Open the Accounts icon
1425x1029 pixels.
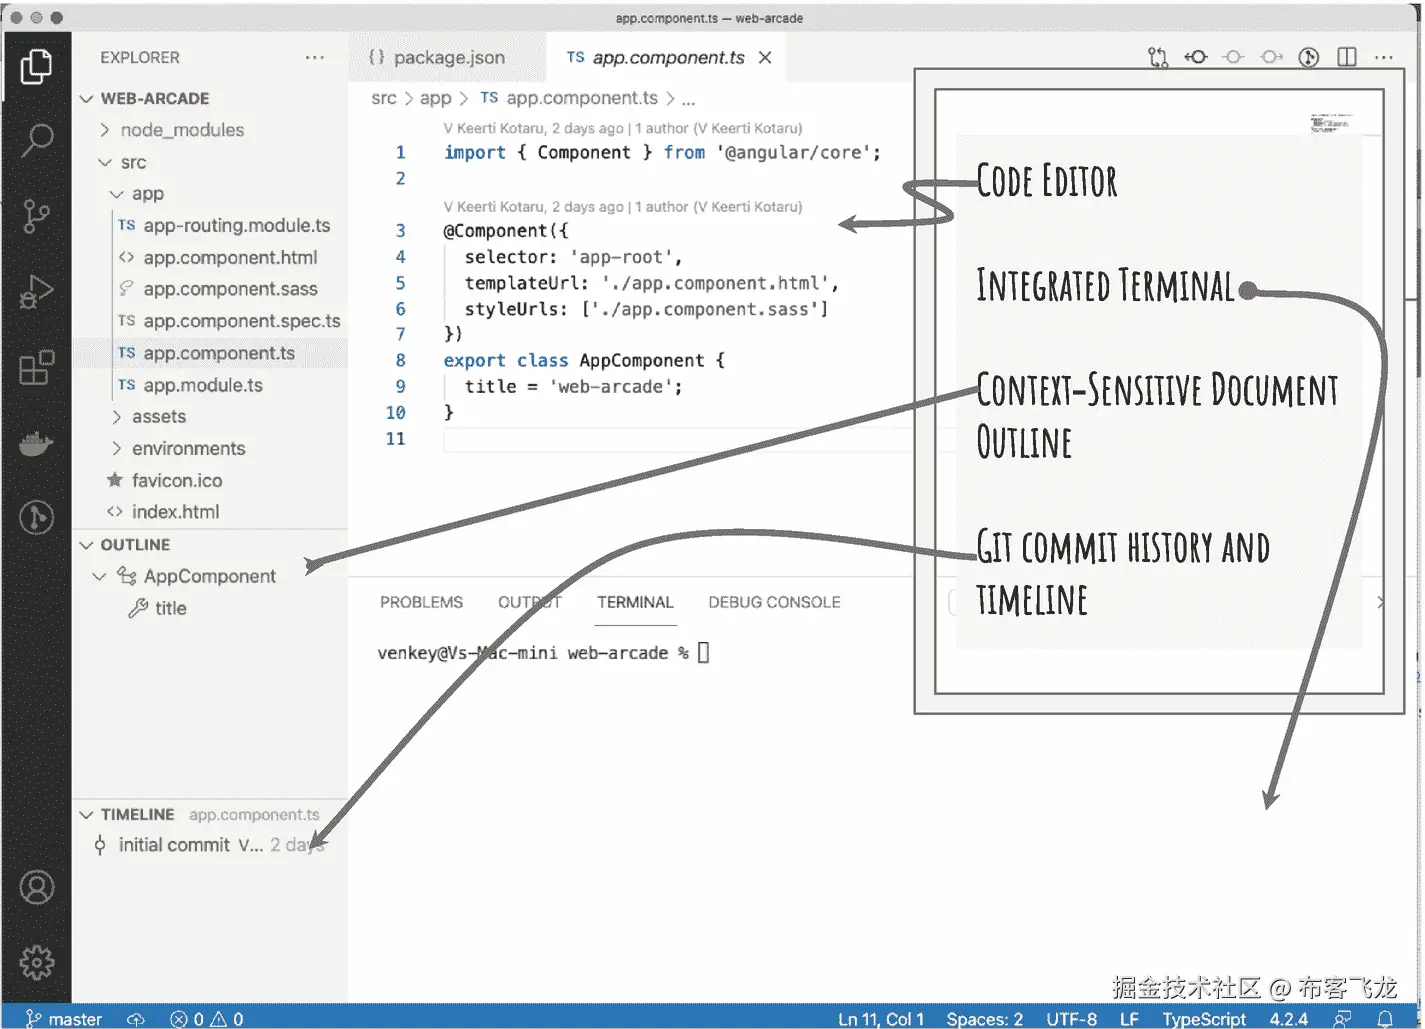point(37,888)
